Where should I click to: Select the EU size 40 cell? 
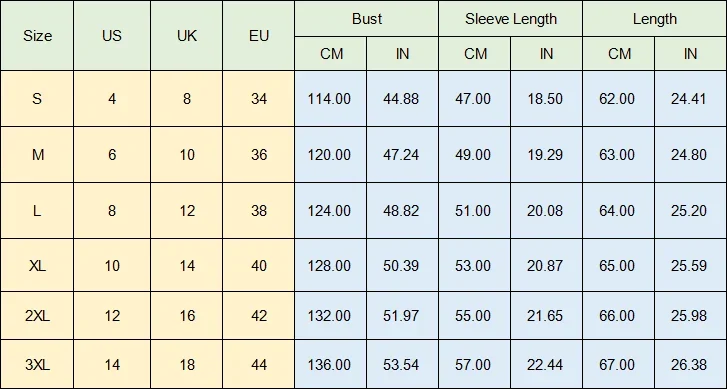point(259,266)
